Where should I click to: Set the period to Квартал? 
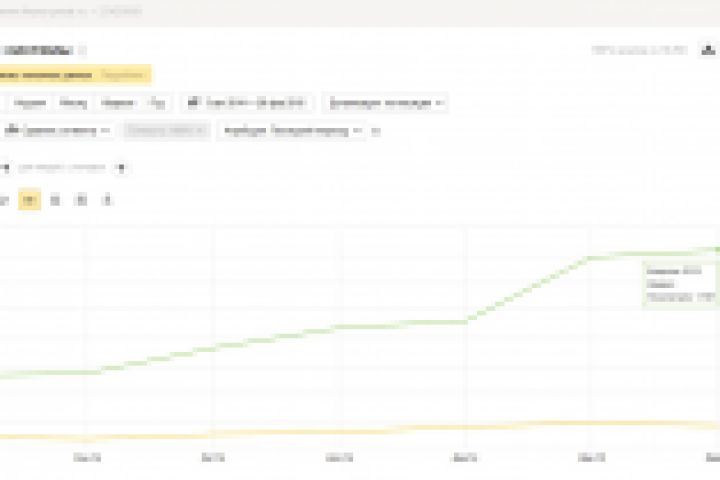(x=118, y=102)
